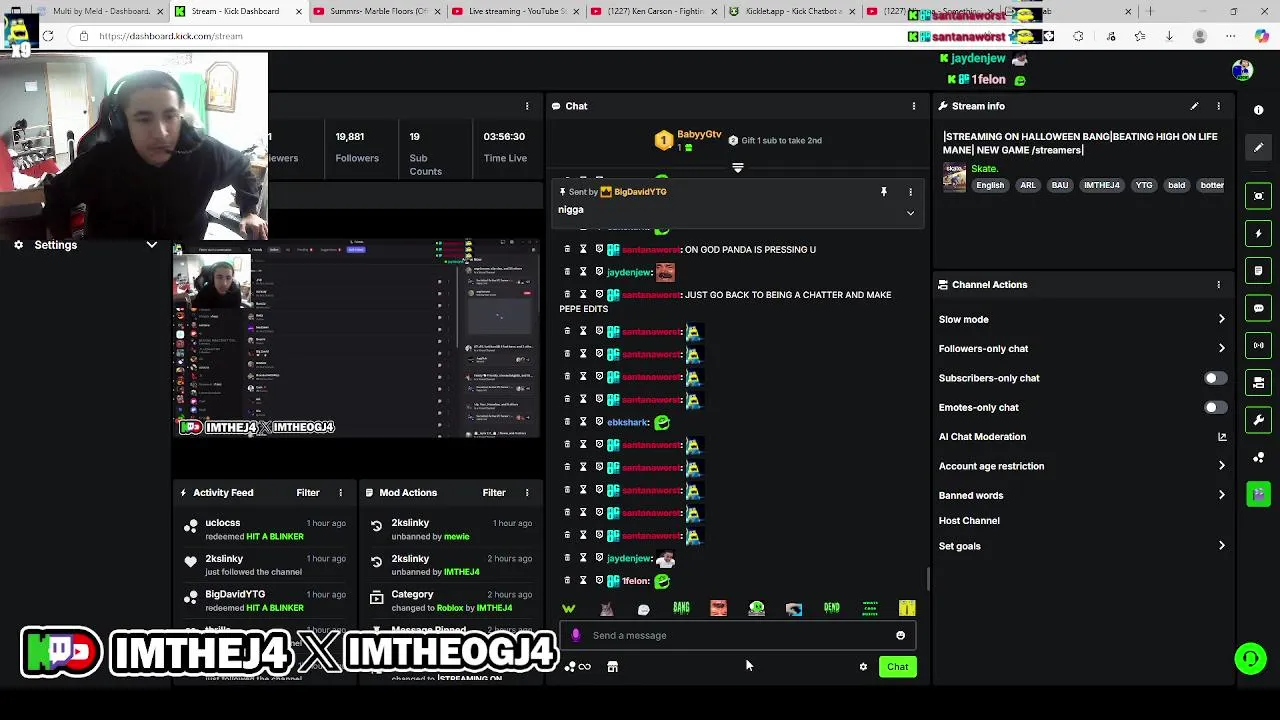Image resolution: width=1280 pixels, height=720 pixels.
Task: Open Channel Actions three-dot menu
Action: tap(1218, 285)
